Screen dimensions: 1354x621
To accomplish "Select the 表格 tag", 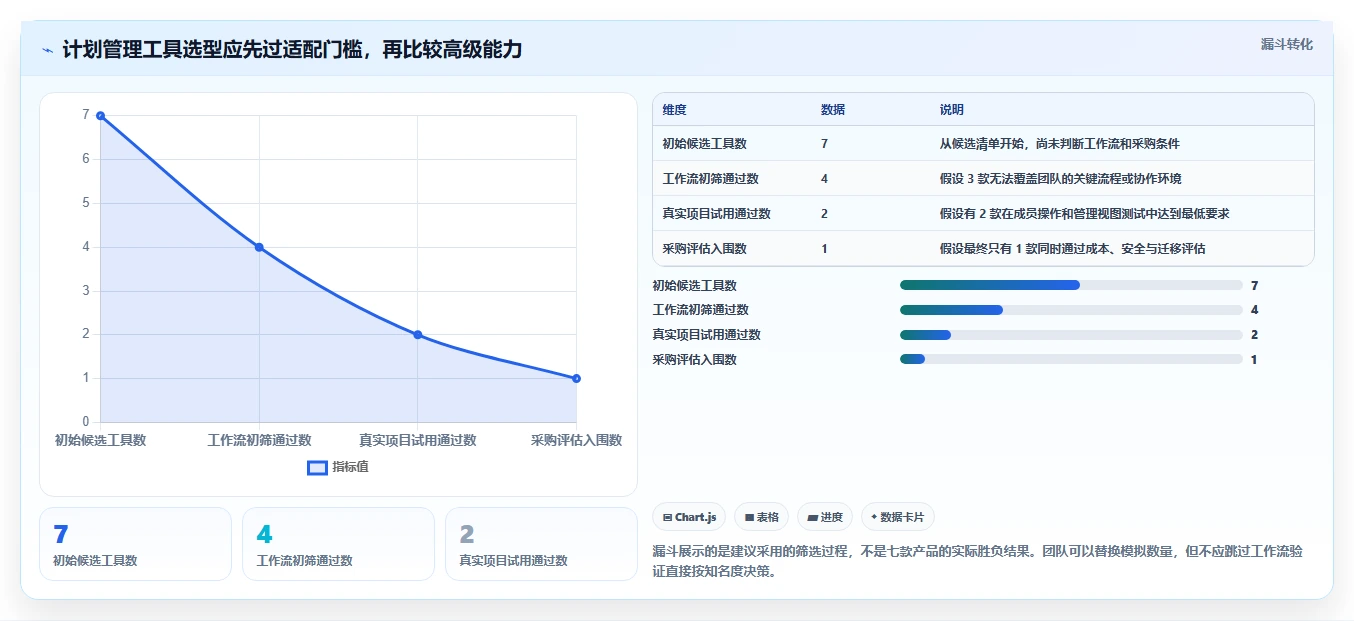I will point(761,517).
